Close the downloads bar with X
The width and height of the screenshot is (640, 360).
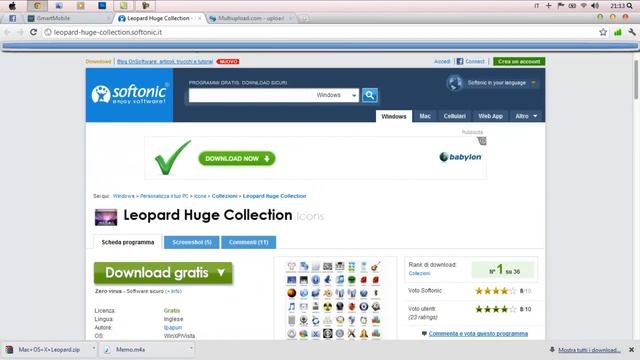631,350
